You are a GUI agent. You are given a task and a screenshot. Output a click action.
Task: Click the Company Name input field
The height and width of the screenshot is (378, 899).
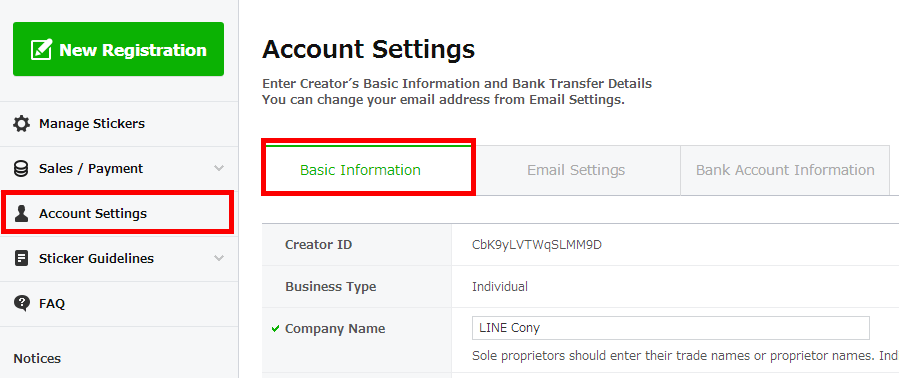(670, 328)
